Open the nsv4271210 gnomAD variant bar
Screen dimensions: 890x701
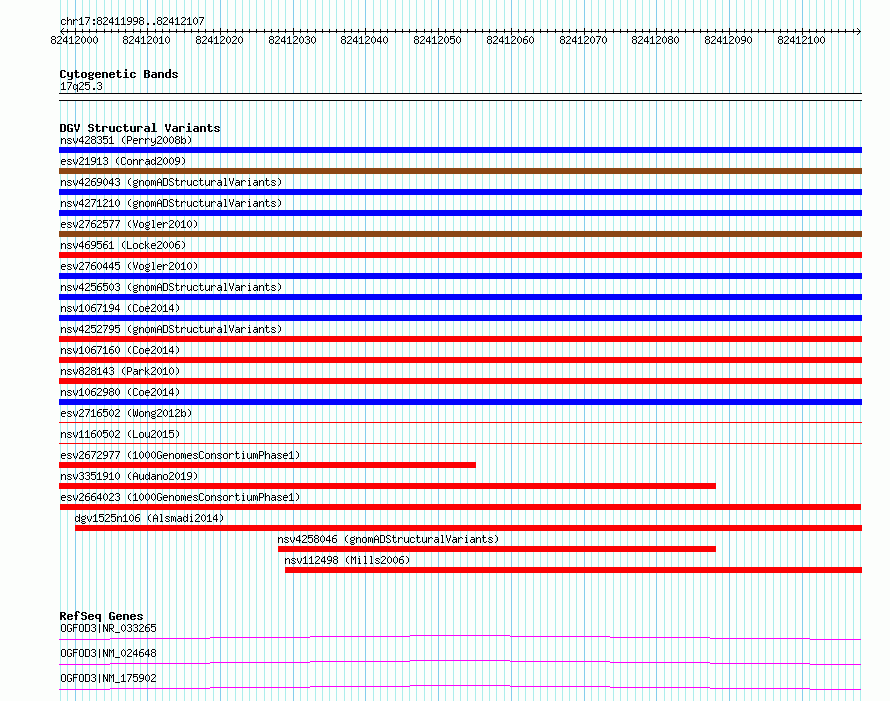coord(460,213)
